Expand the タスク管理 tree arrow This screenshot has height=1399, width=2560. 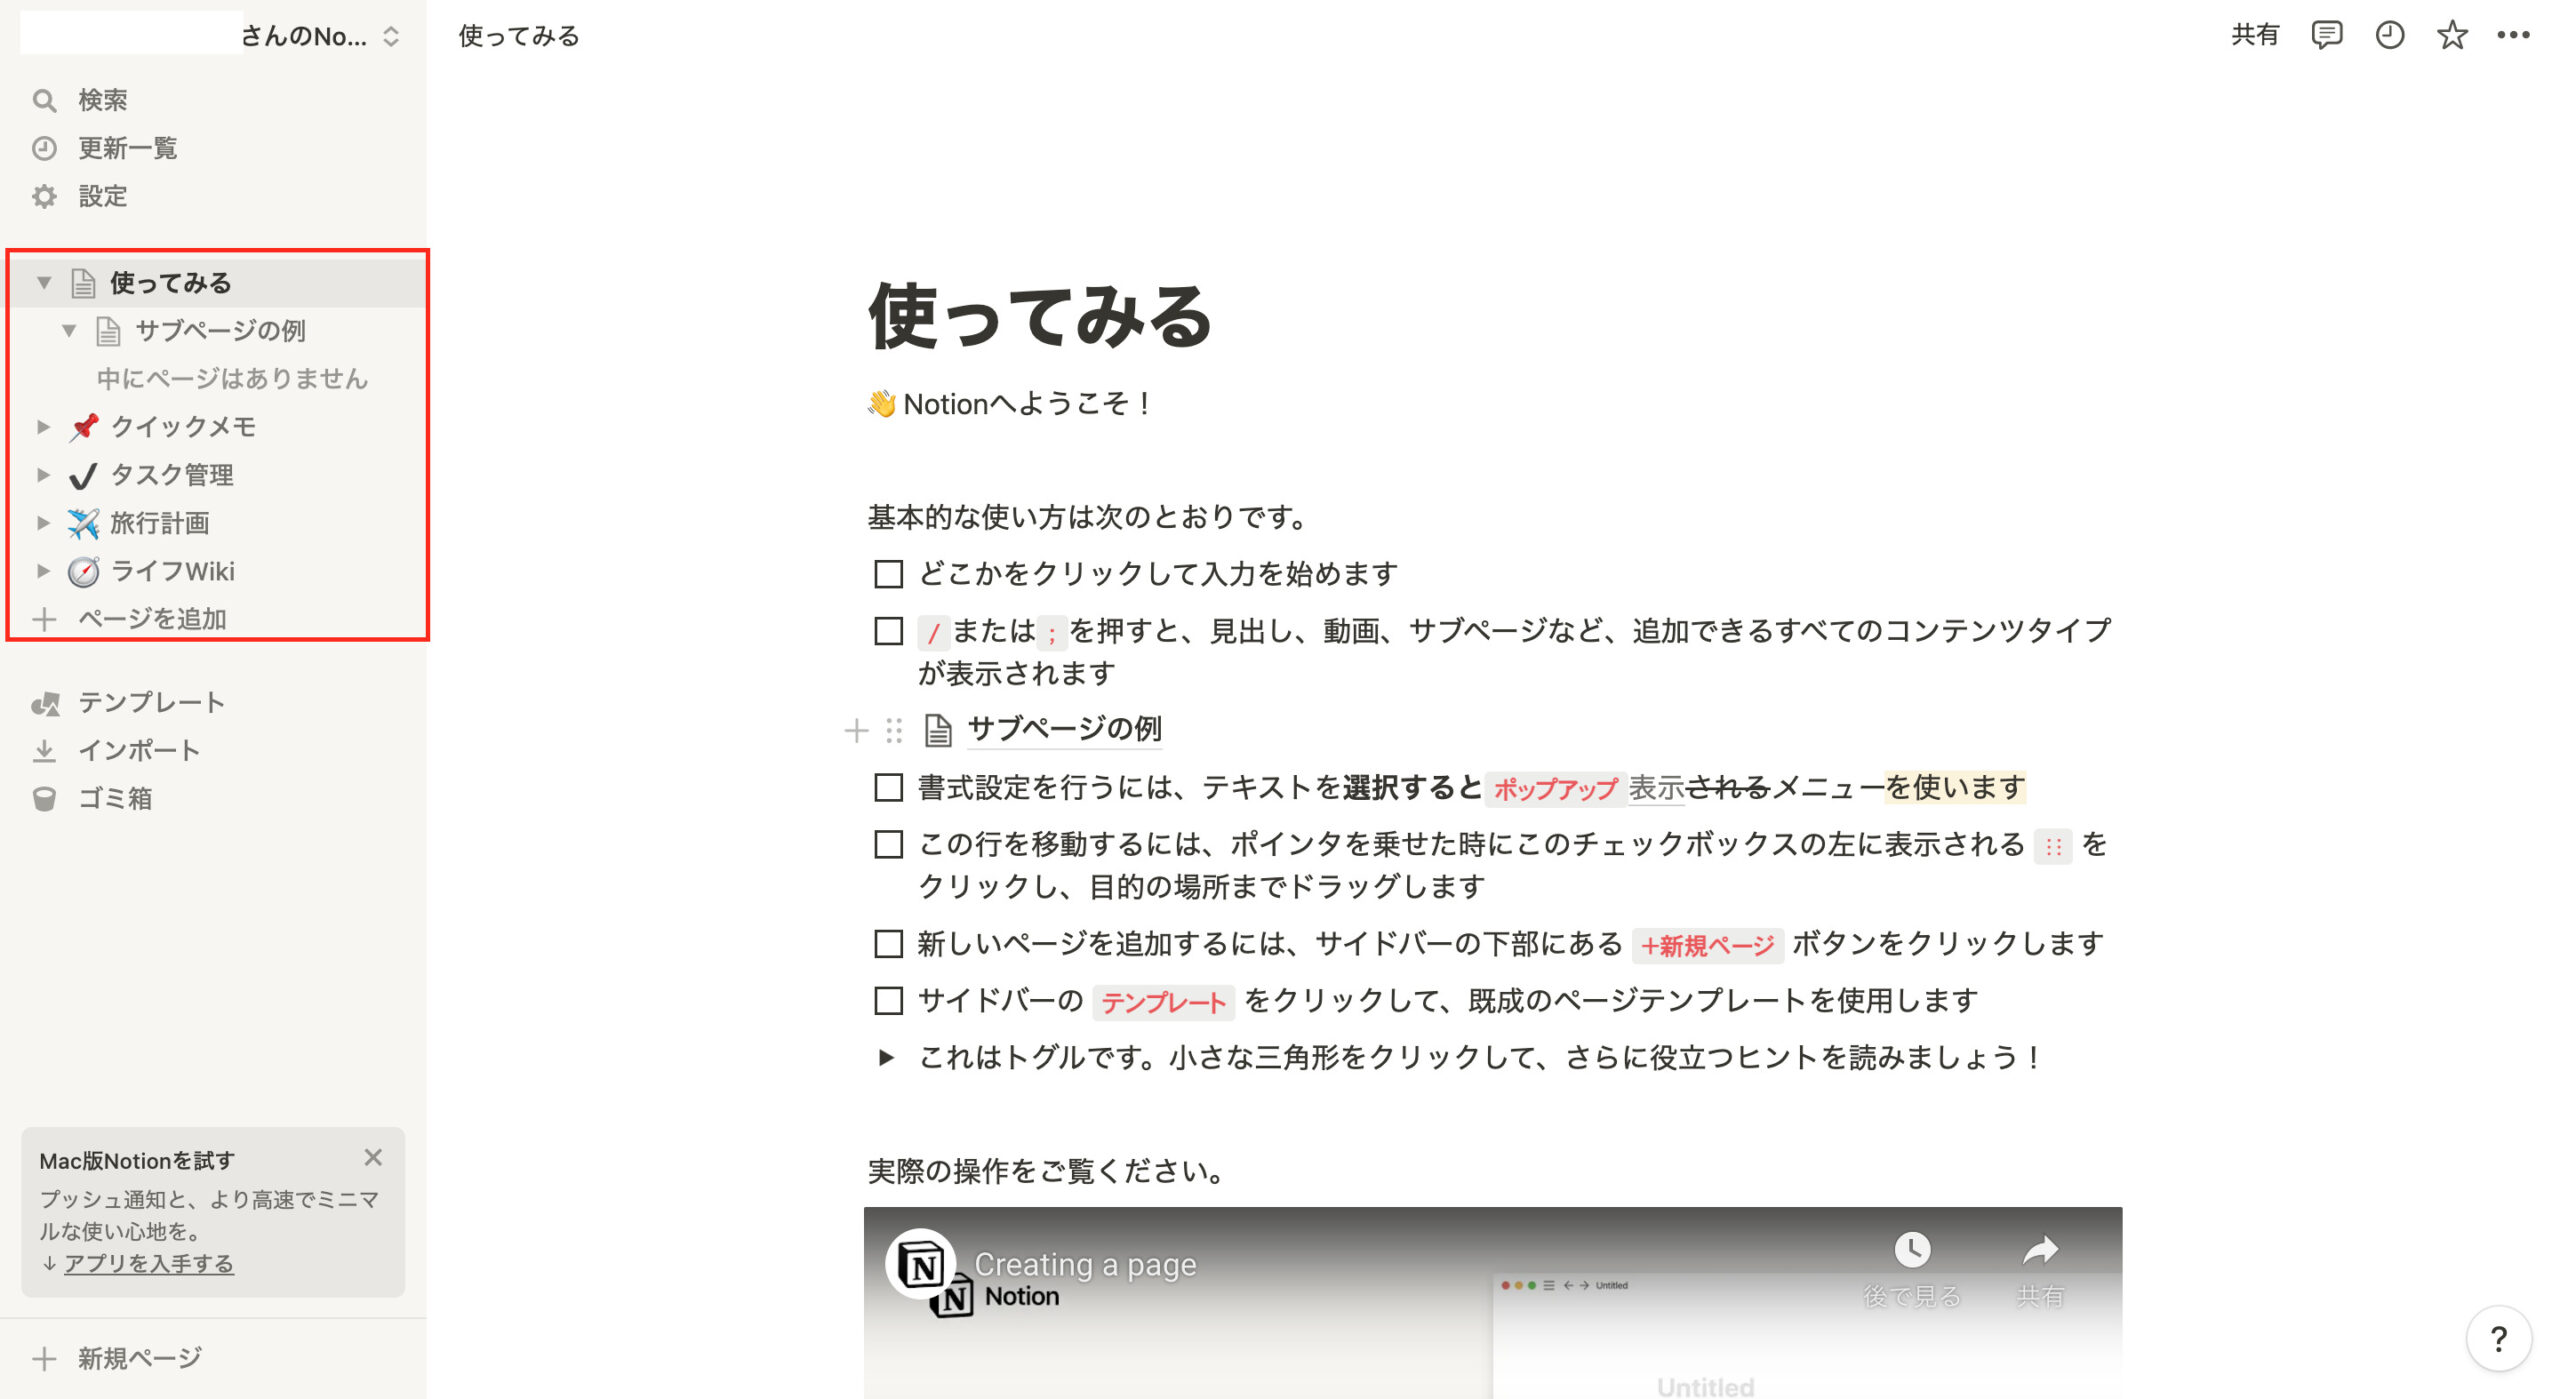point(43,475)
